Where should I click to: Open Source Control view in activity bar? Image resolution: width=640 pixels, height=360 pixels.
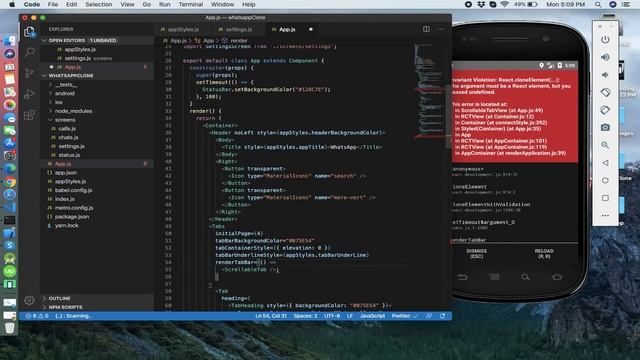(x=29, y=73)
